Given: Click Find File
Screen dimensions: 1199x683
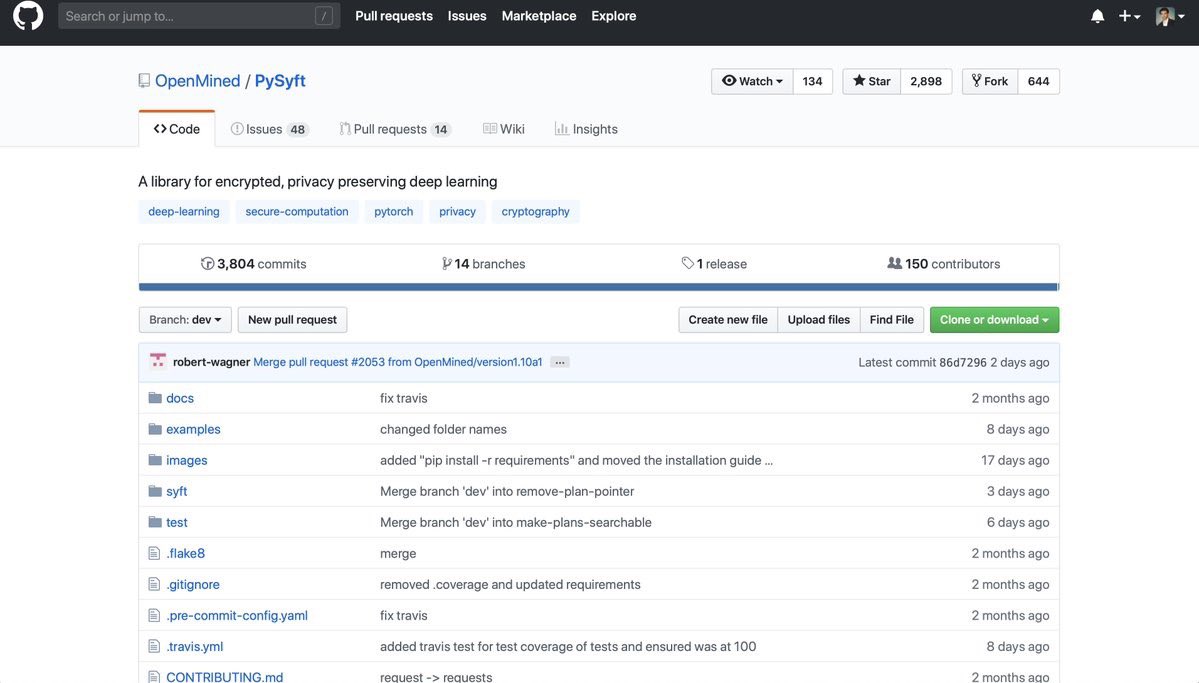Looking at the screenshot, I should pos(891,320).
